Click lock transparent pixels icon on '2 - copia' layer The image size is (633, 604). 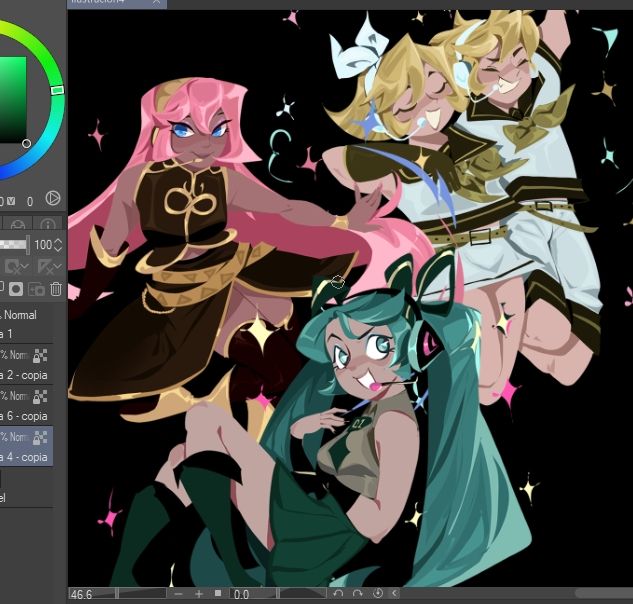coord(40,356)
